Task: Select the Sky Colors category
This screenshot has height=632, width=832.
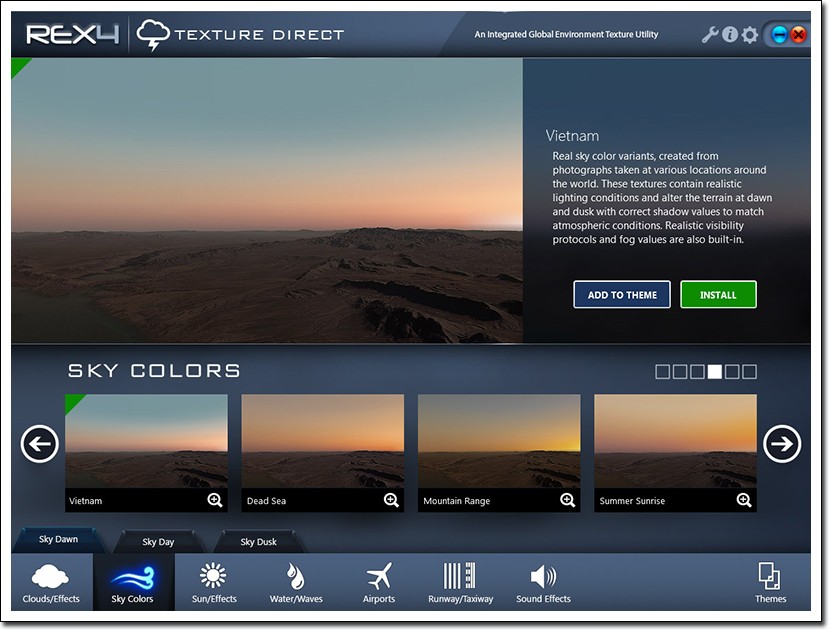Action: (x=133, y=583)
